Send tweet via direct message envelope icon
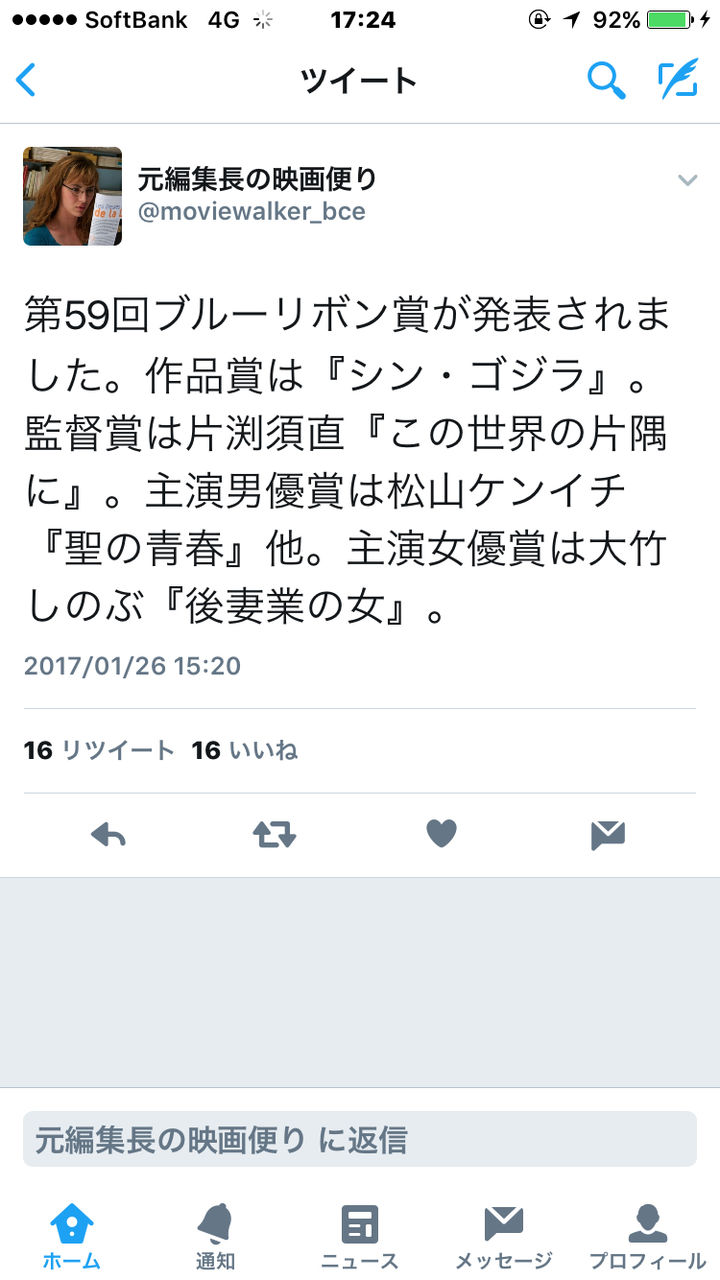The width and height of the screenshot is (720, 1280). pos(608,834)
